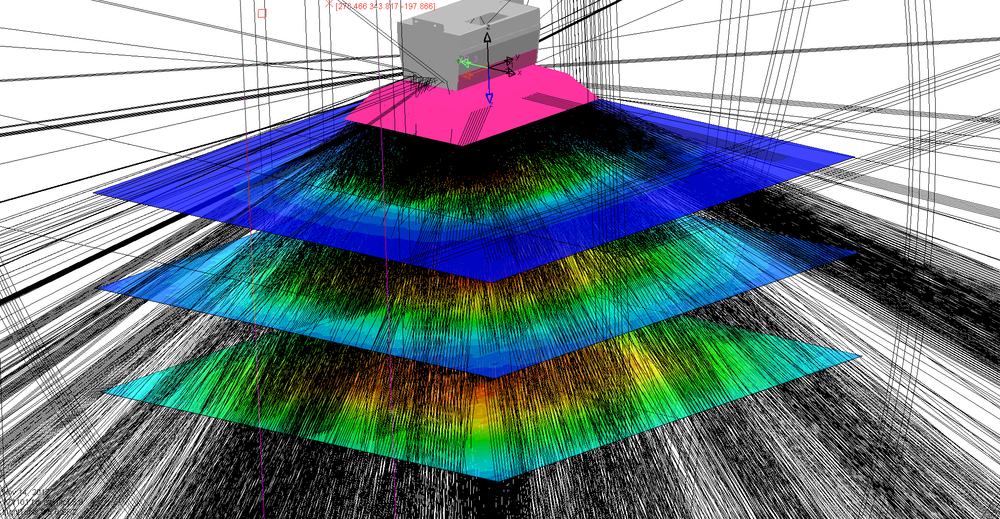
Task: Click the red square marker near the top
Action: click(x=261, y=13)
